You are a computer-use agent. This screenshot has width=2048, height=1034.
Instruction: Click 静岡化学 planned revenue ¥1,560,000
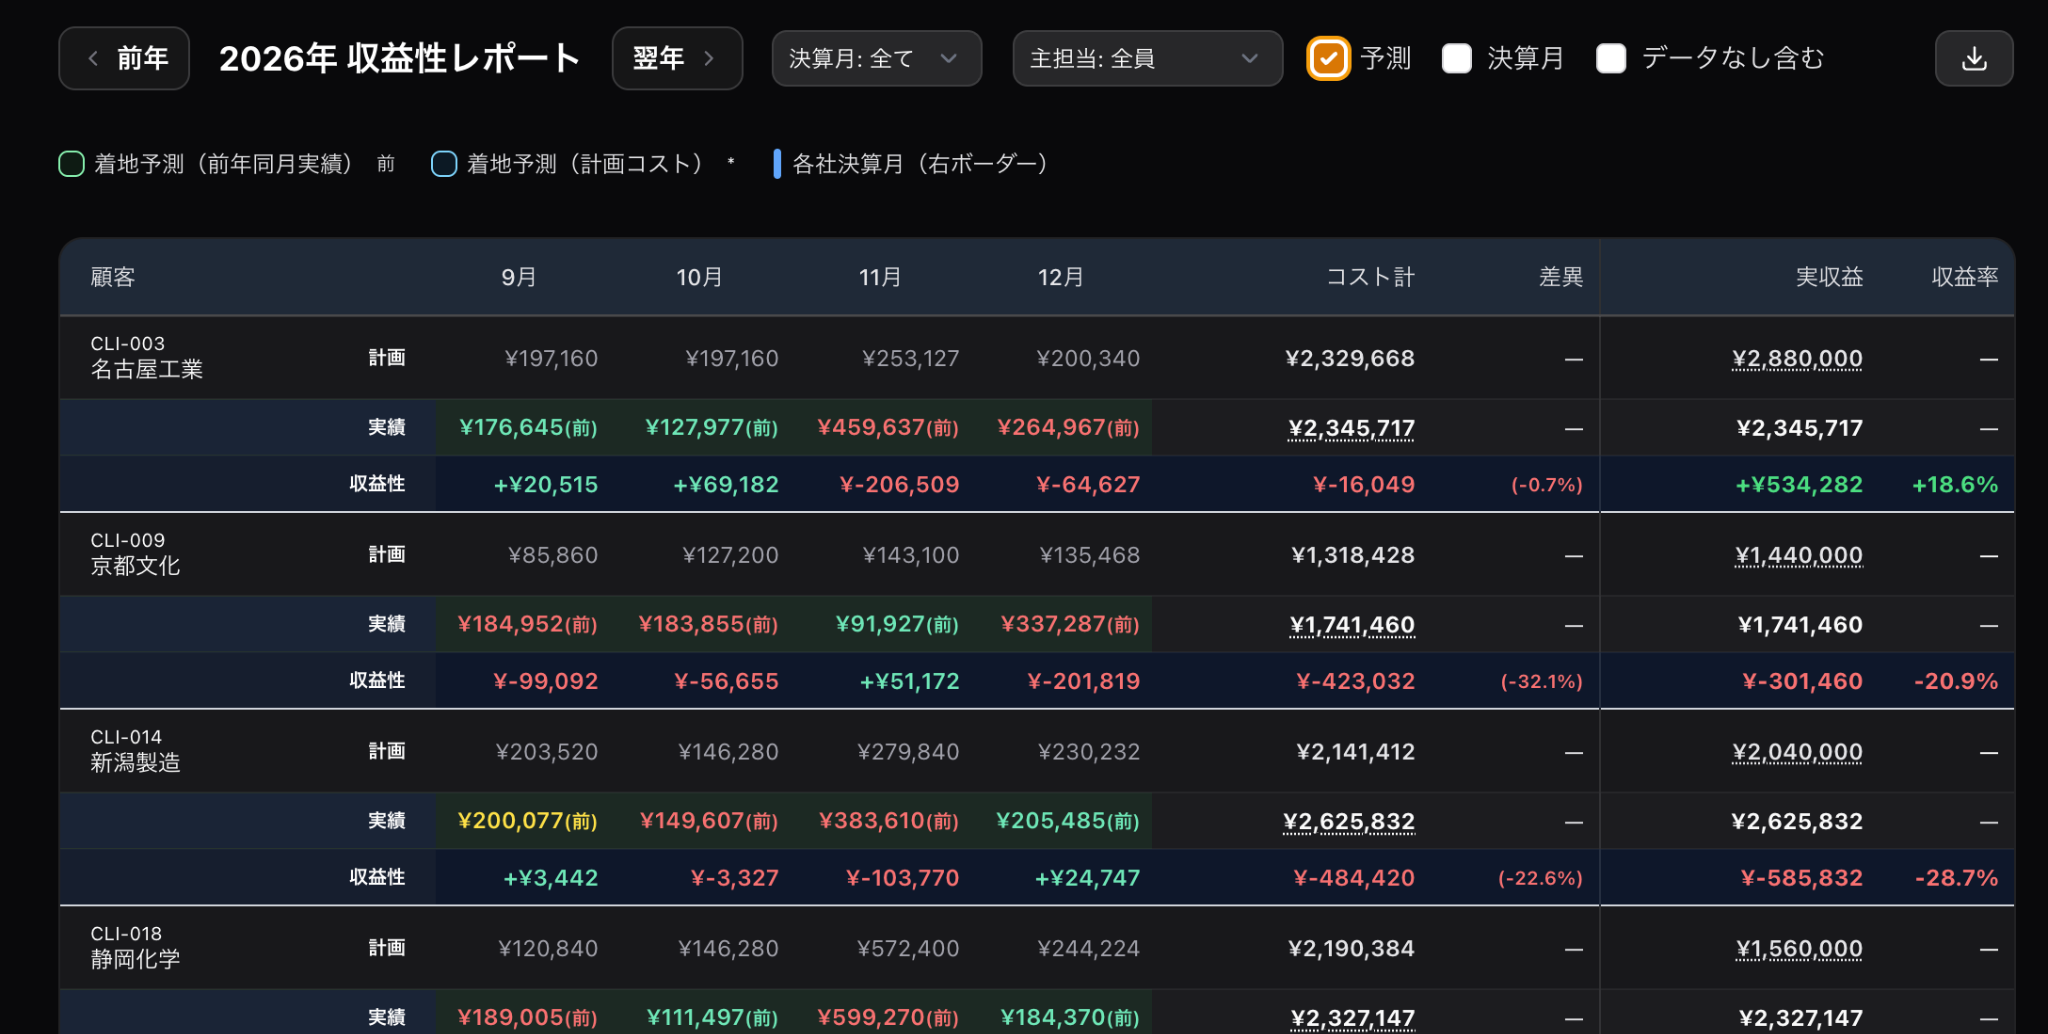pos(1799,949)
